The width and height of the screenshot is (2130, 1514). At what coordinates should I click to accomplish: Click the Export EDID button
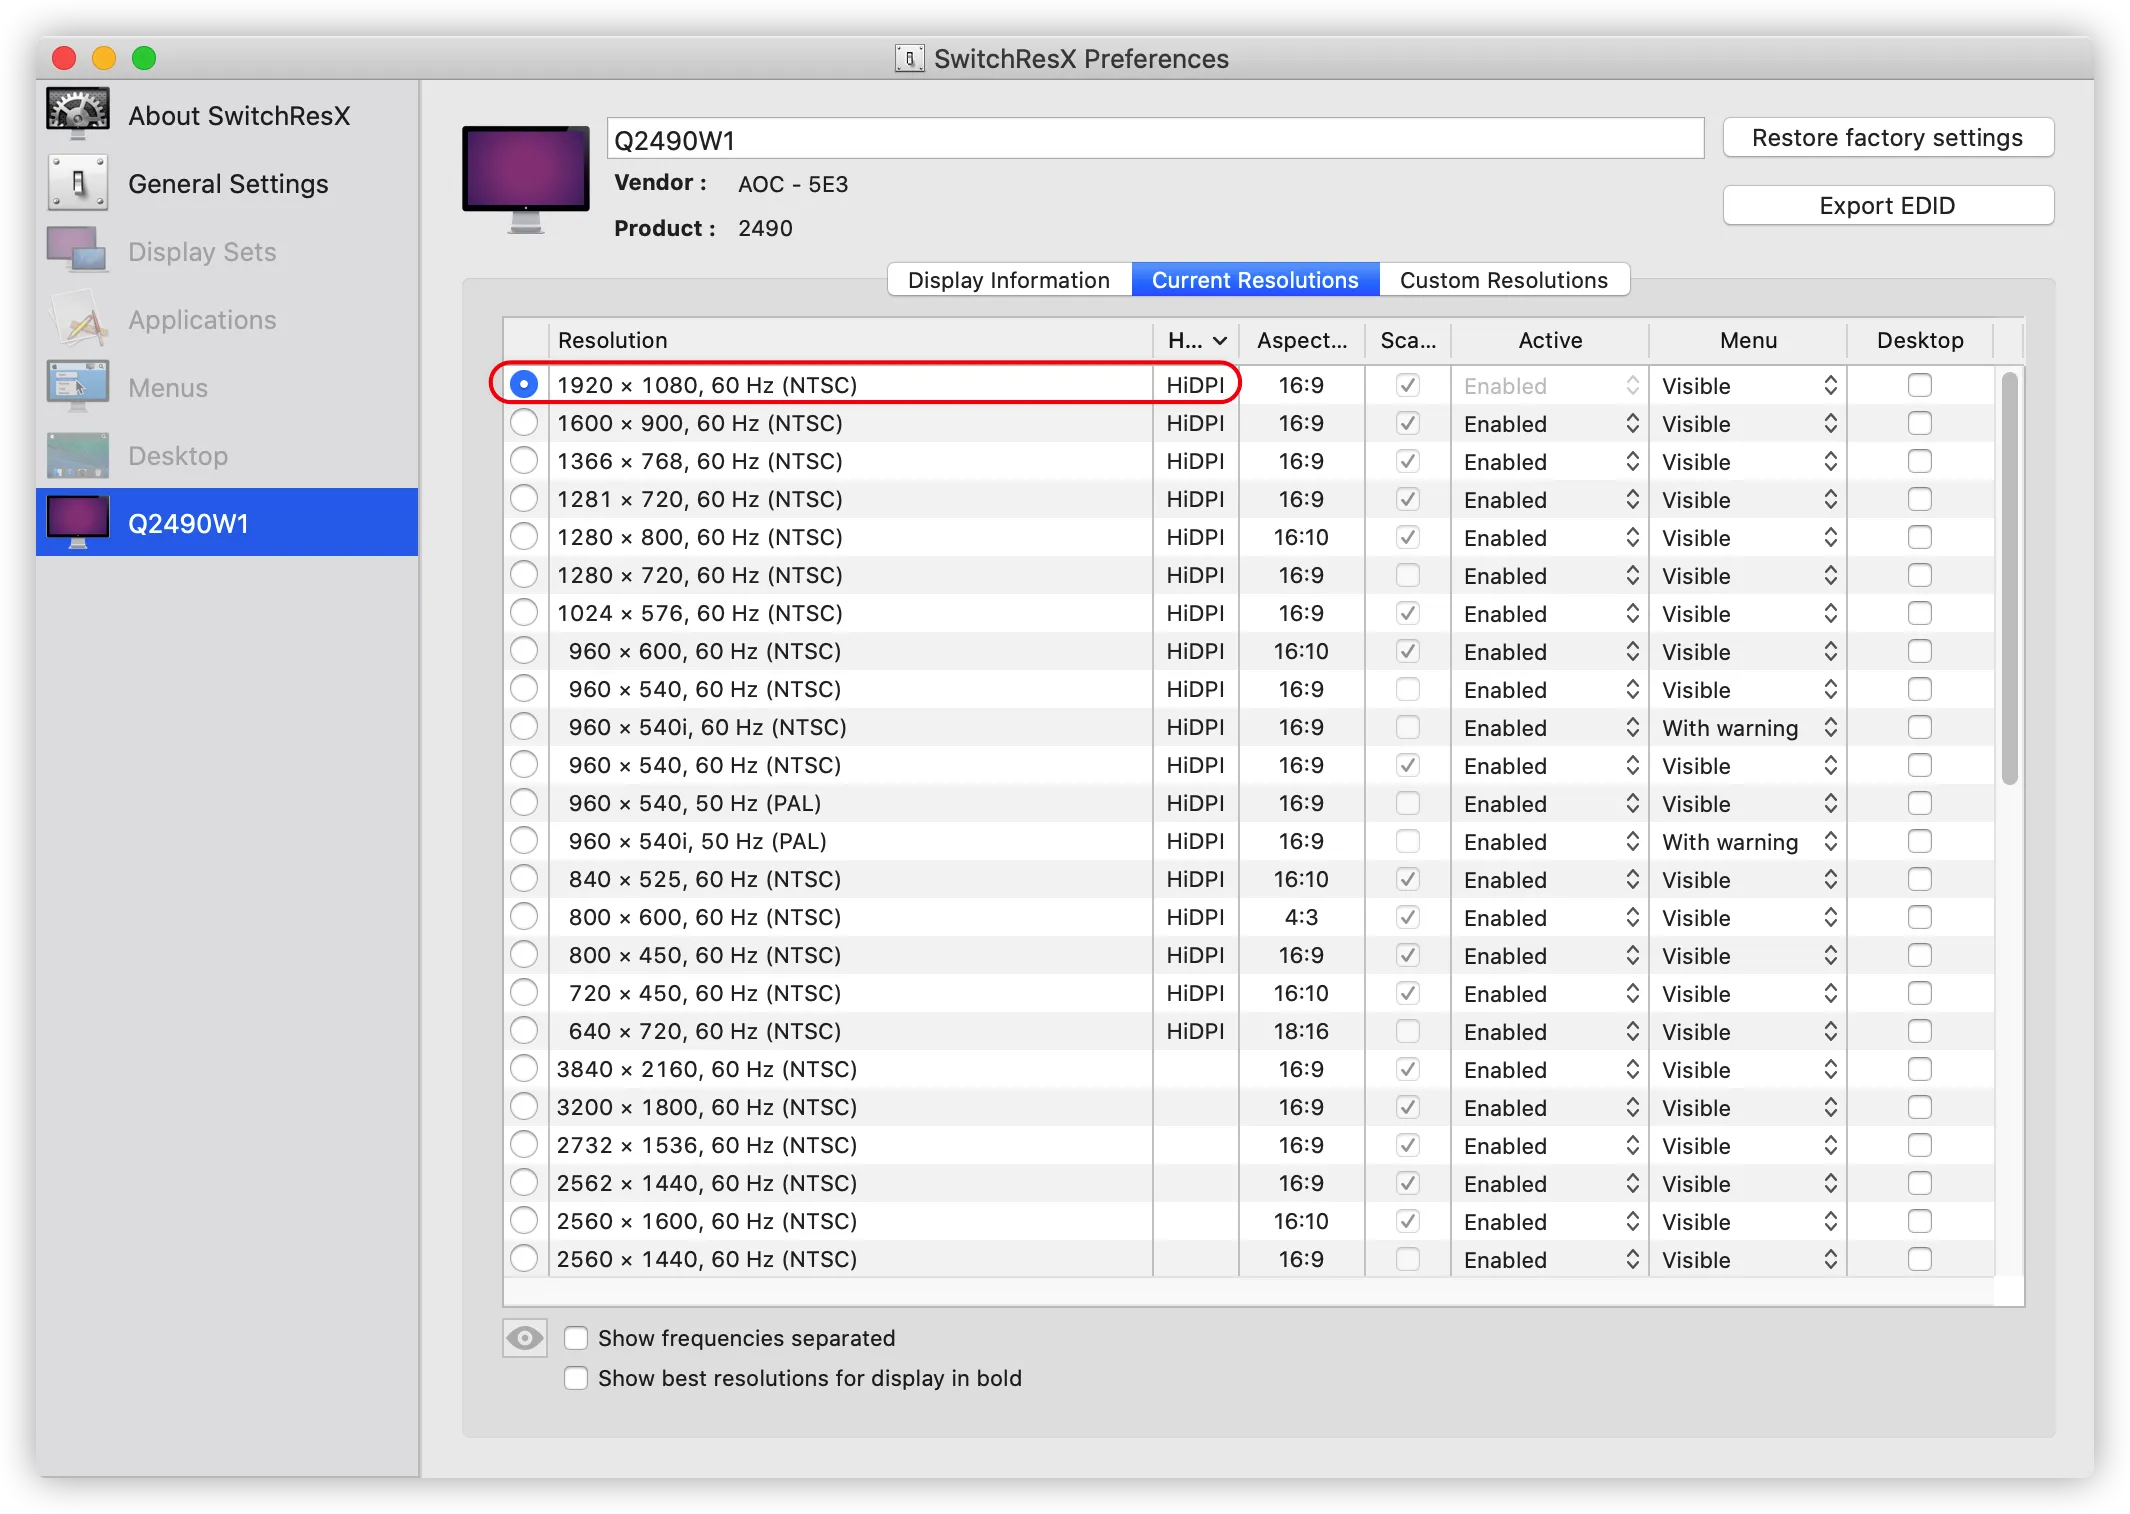(1887, 206)
